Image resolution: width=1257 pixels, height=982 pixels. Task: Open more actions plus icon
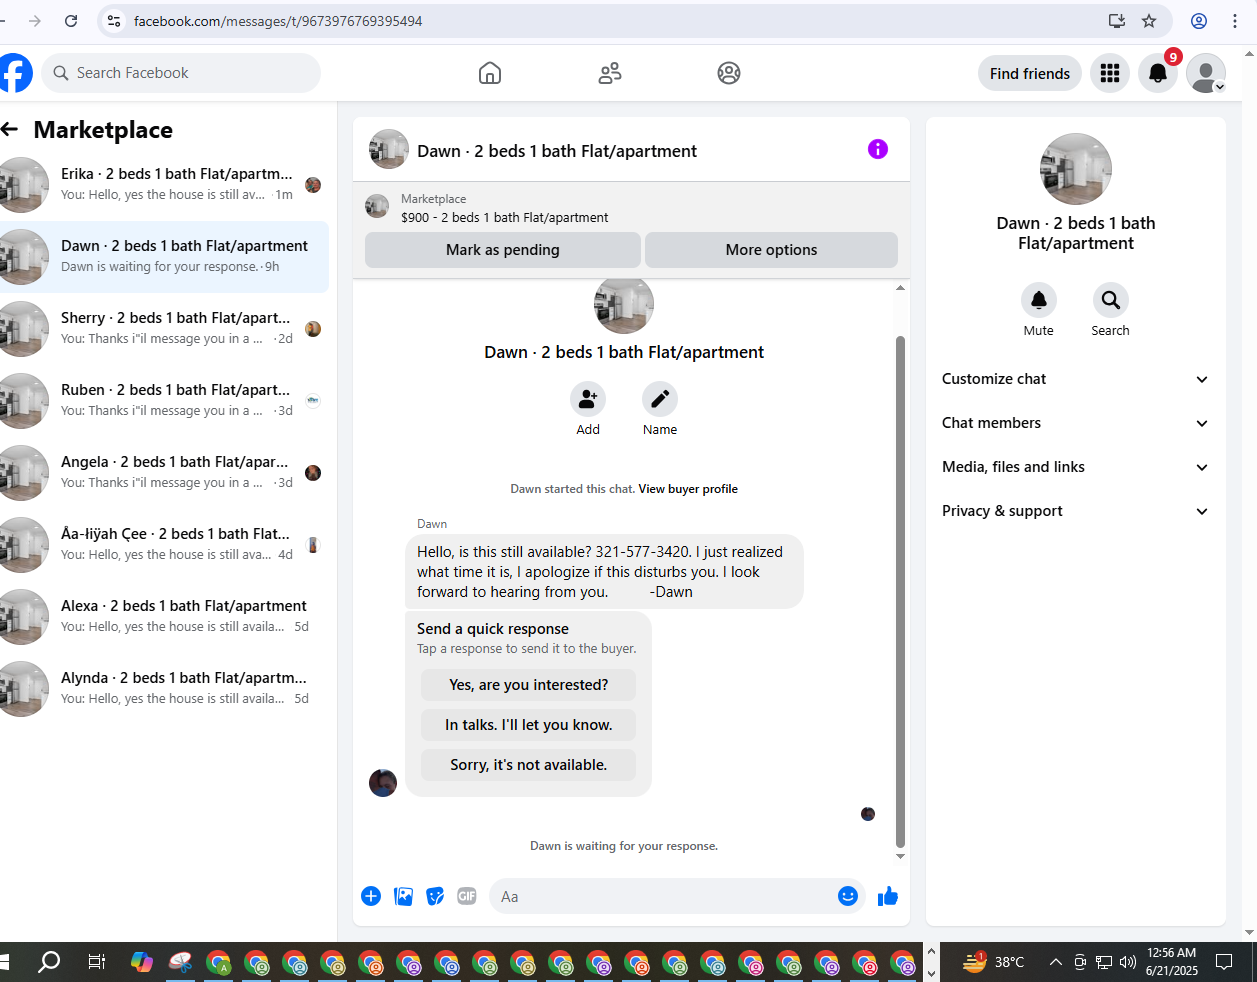coord(371,896)
